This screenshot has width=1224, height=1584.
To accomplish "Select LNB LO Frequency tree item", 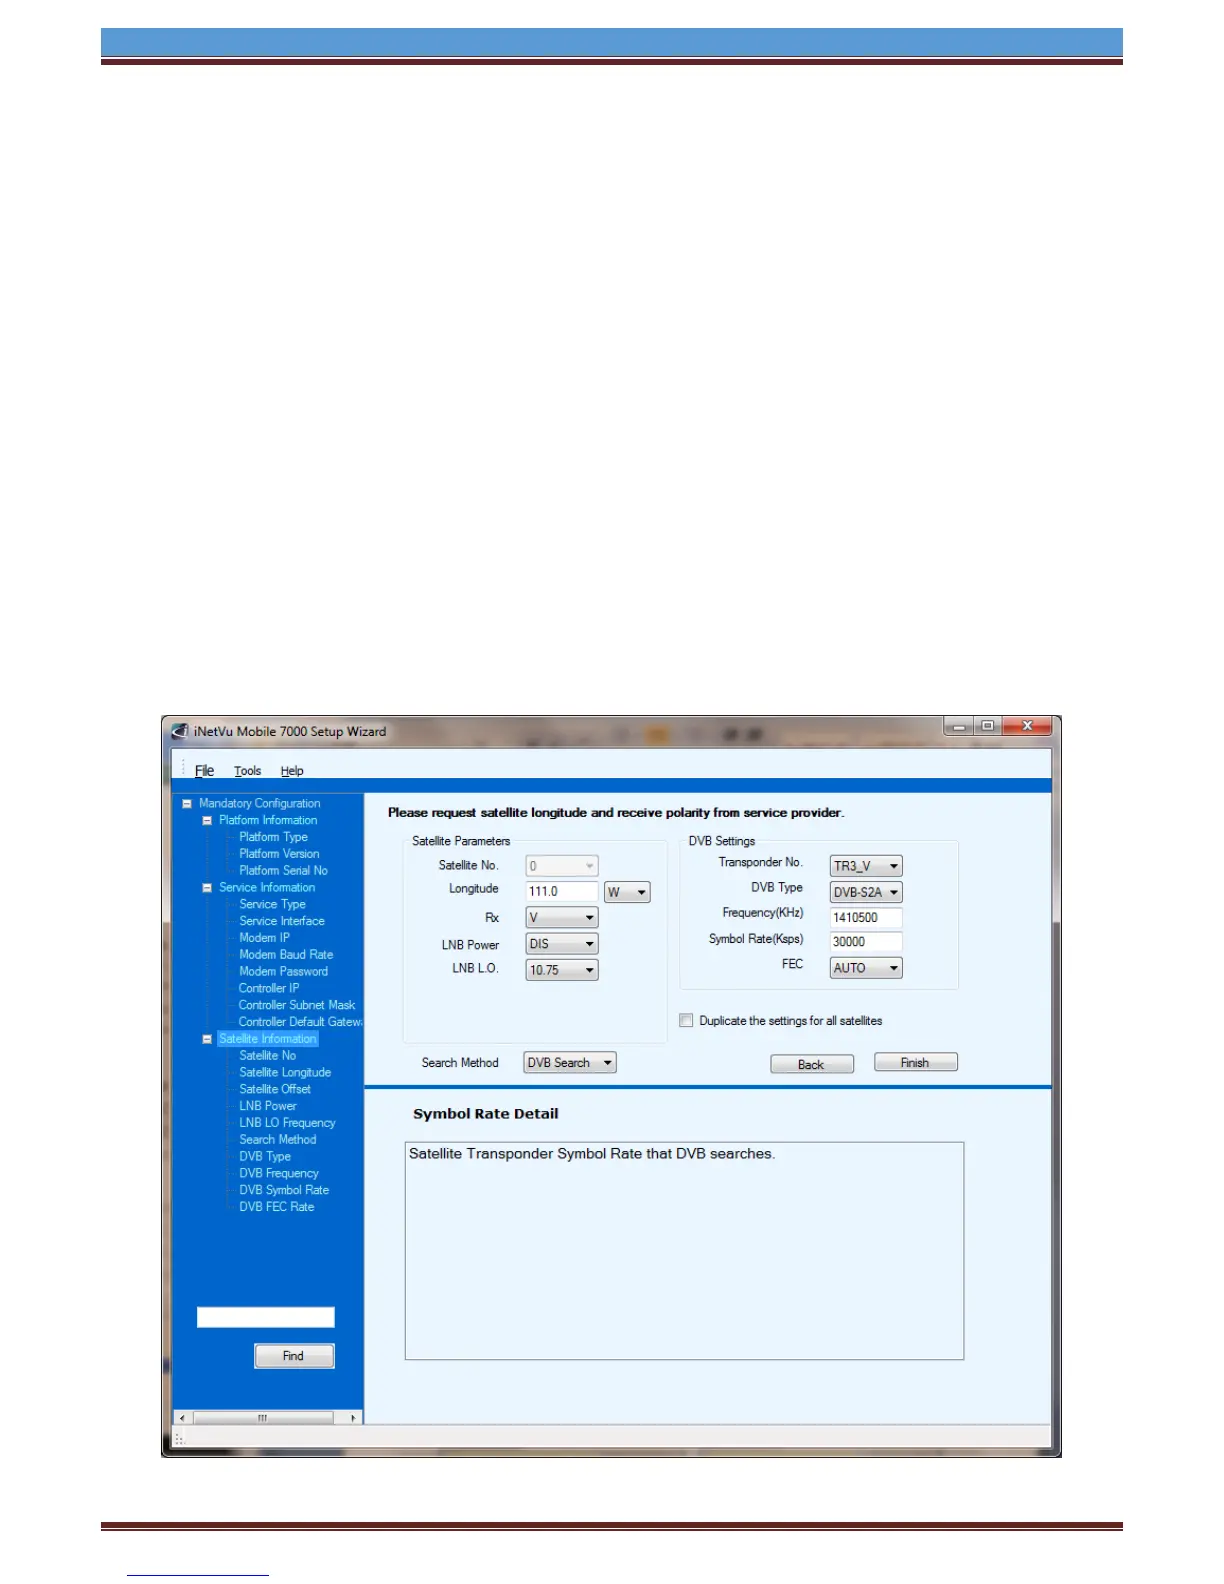I will click(x=287, y=1123).
